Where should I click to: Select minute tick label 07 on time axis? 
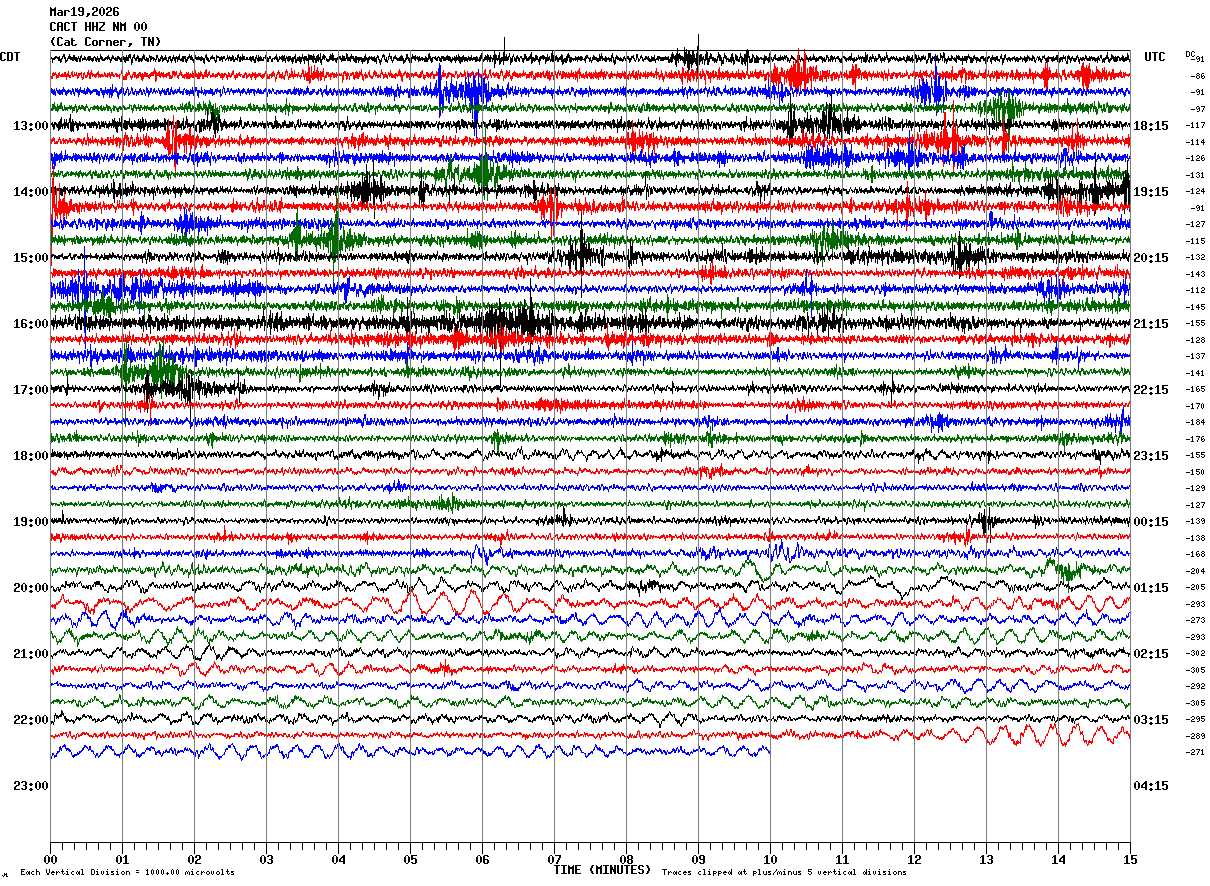pos(554,860)
